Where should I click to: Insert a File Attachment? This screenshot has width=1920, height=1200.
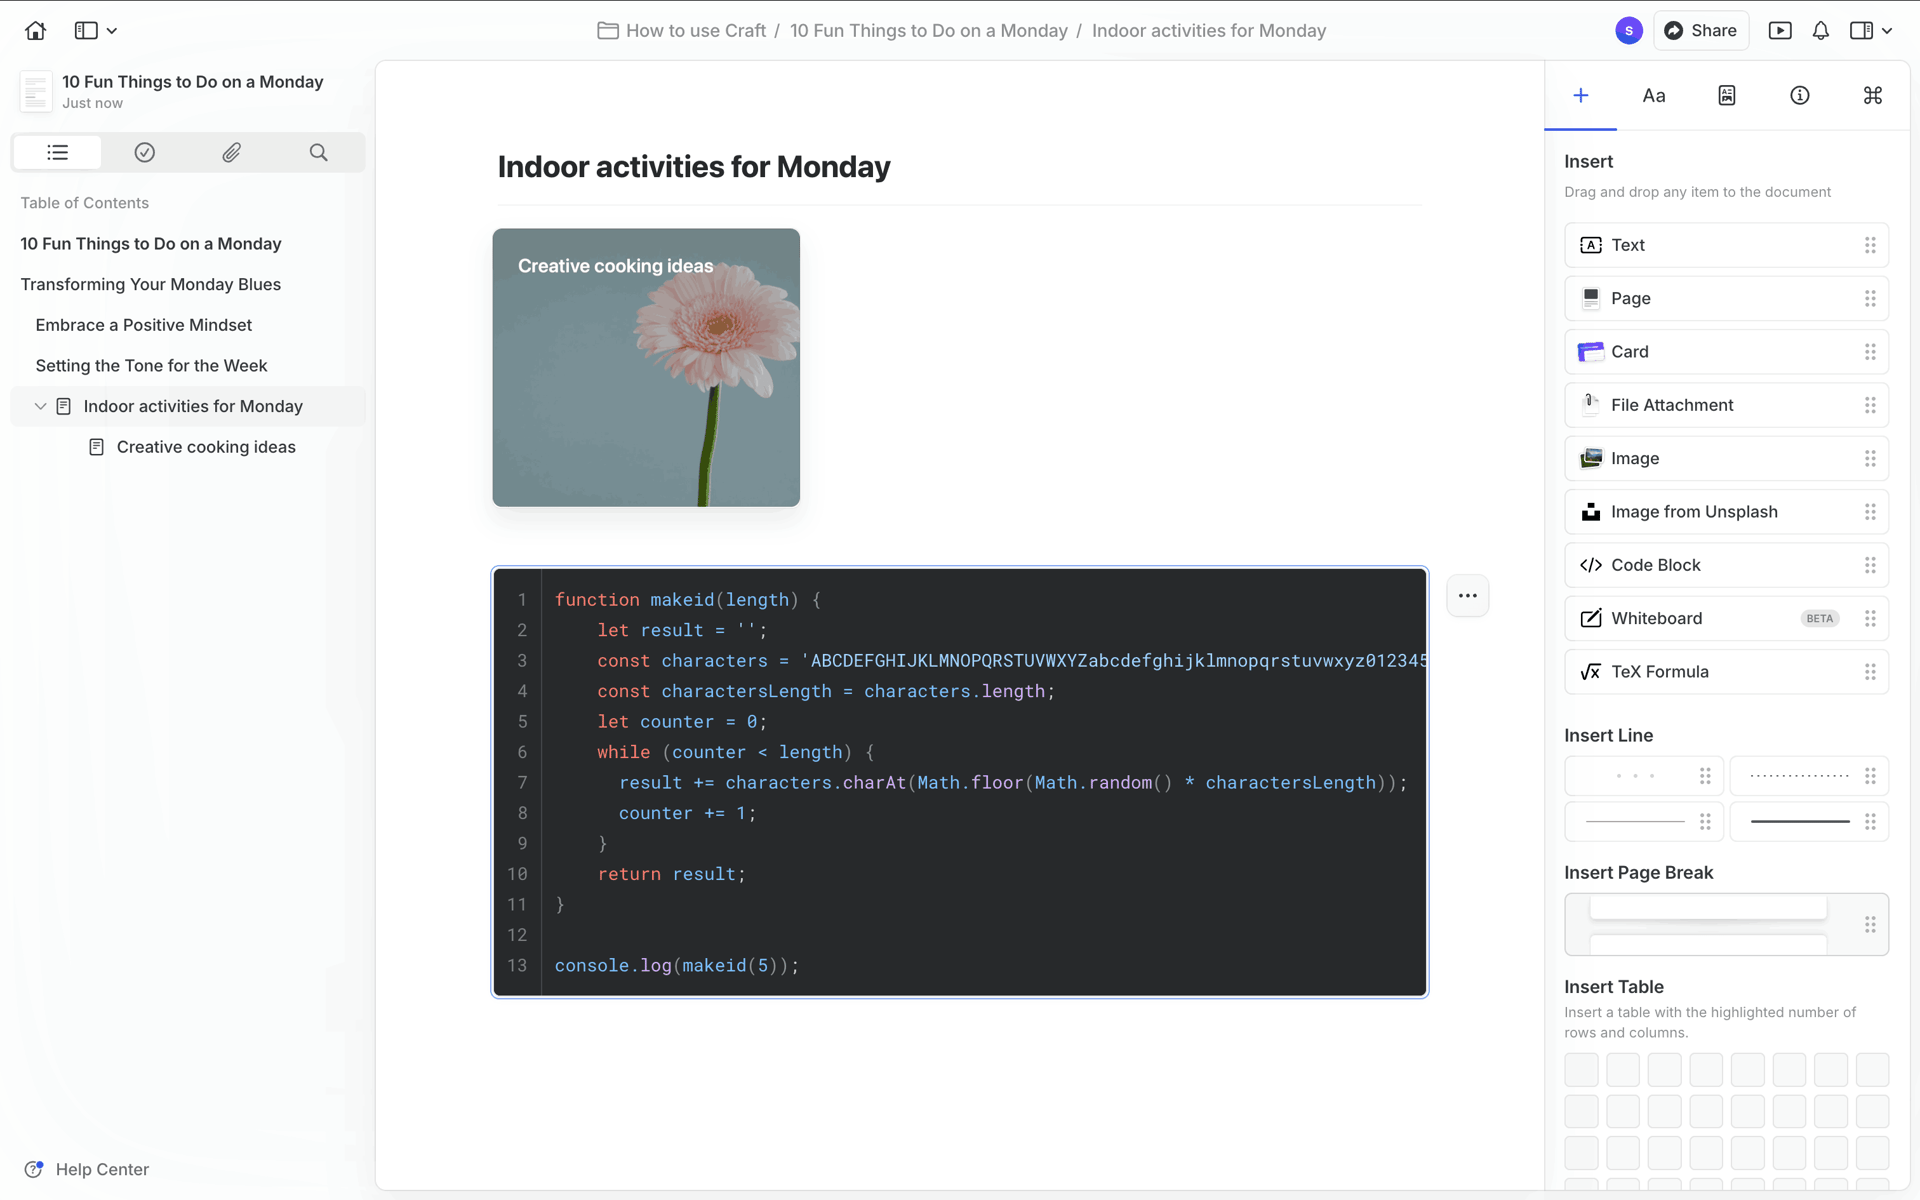click(1726, 405)
